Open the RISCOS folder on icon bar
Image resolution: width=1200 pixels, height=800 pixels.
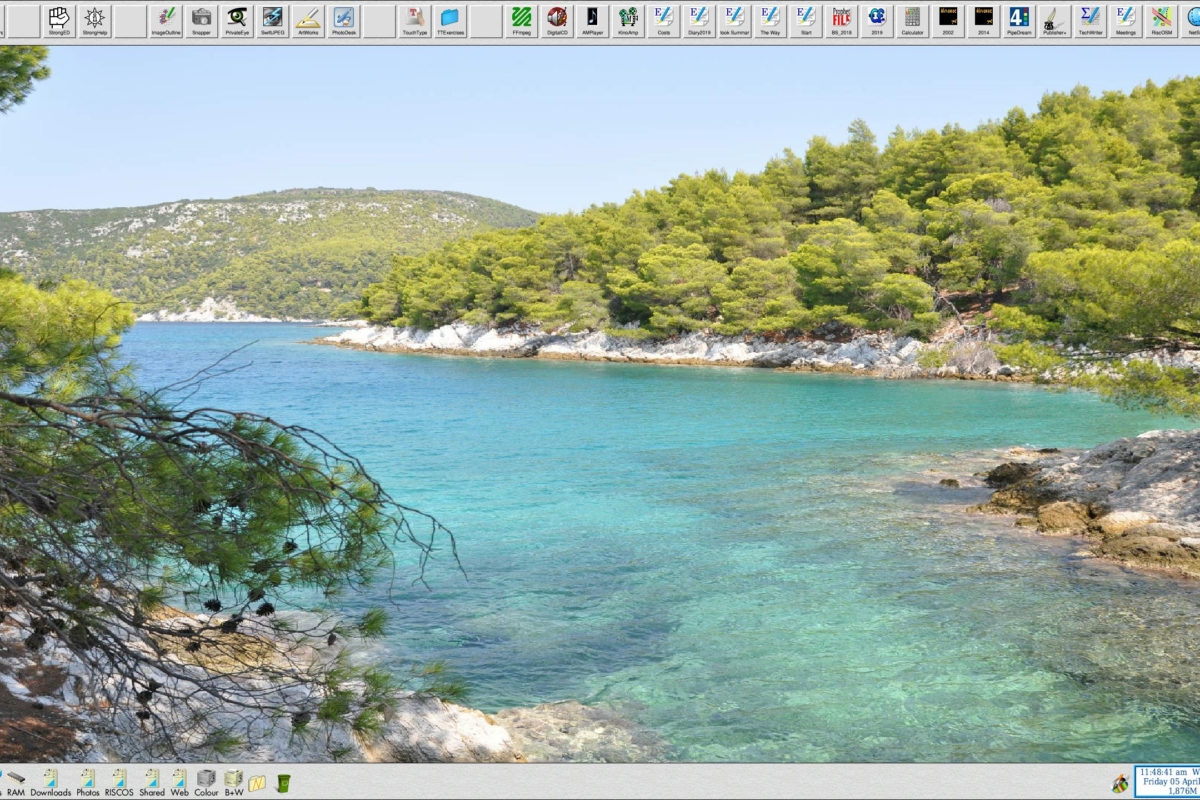[119, 783]
